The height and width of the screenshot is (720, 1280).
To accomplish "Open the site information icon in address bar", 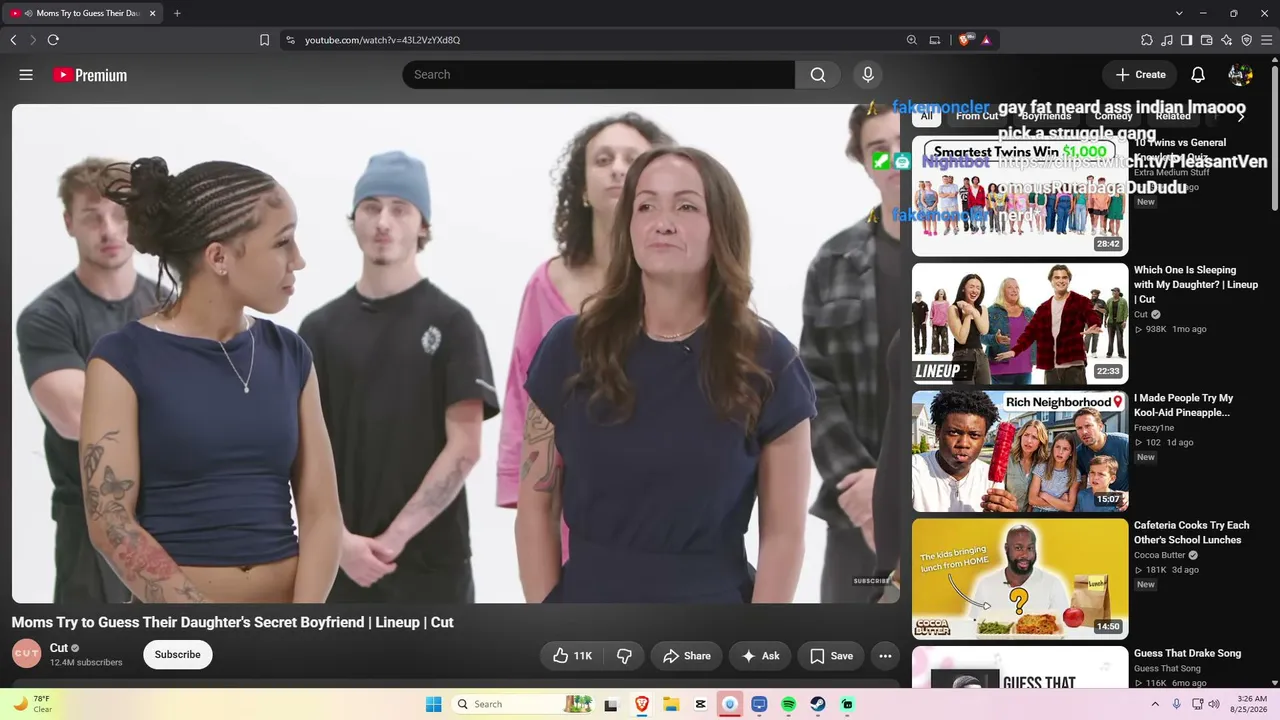I will (290, 40).
